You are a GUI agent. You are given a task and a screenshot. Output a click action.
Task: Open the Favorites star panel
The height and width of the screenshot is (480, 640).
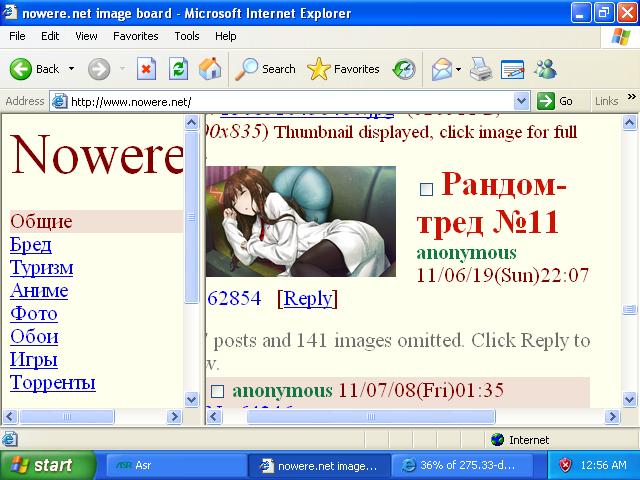(343, 69)
